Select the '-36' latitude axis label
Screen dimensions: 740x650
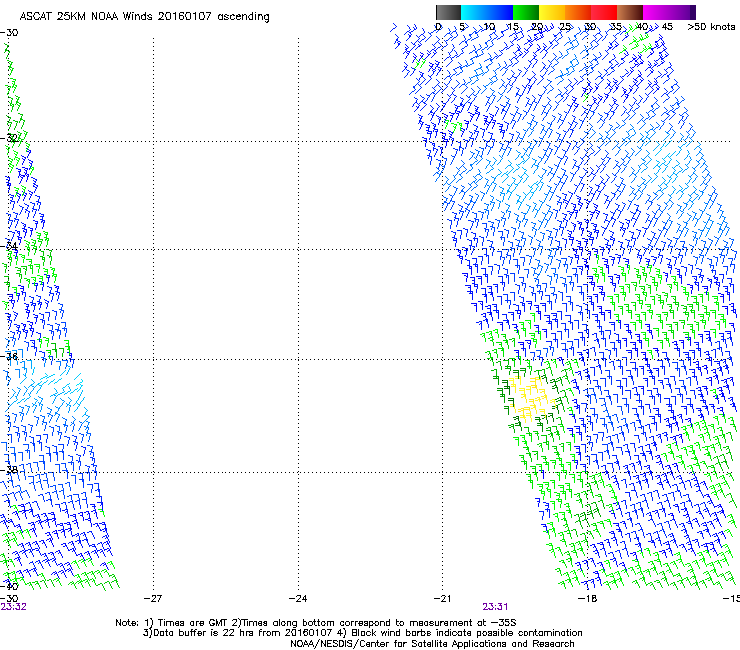tap(9, 356)
